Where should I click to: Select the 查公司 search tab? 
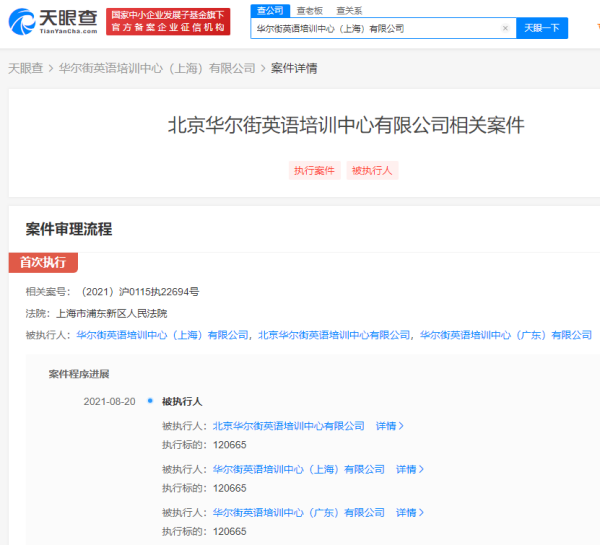[x=270, y=11]
